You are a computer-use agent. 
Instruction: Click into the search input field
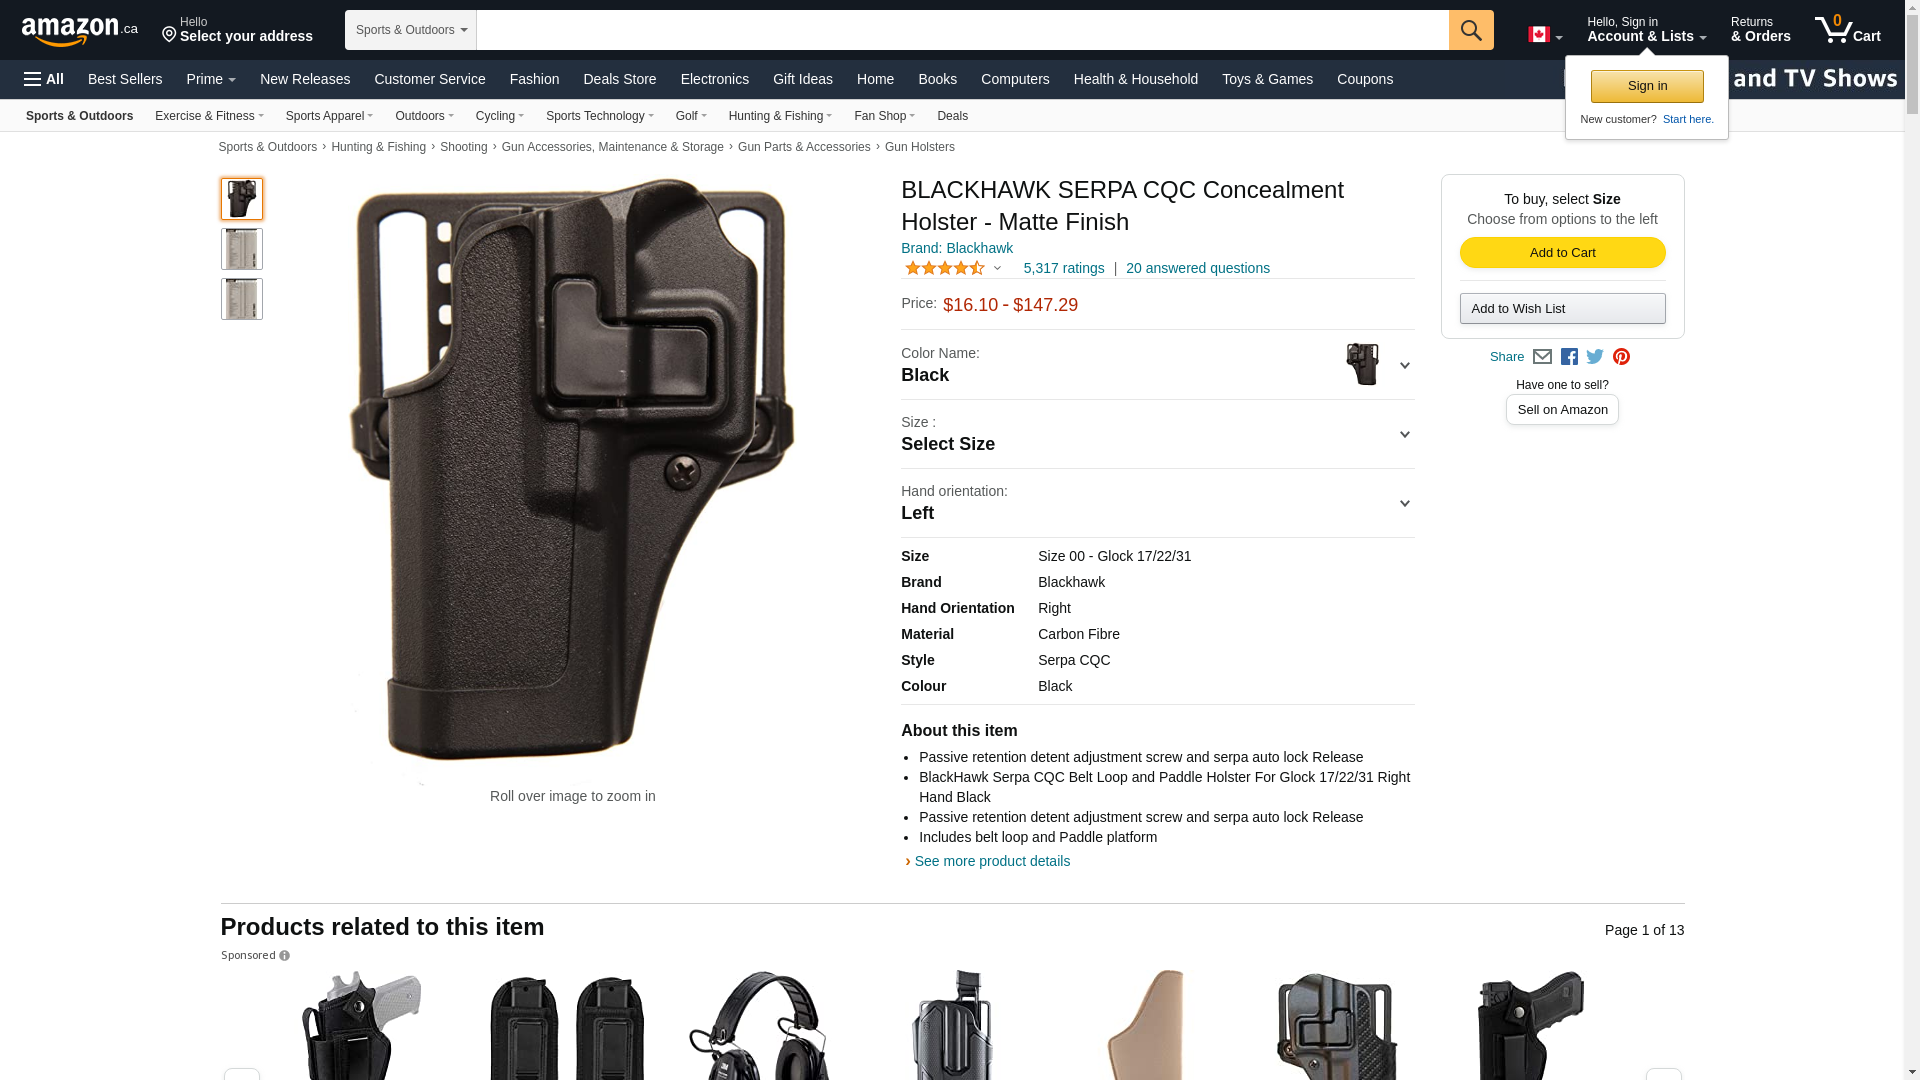tap(962, 30)
